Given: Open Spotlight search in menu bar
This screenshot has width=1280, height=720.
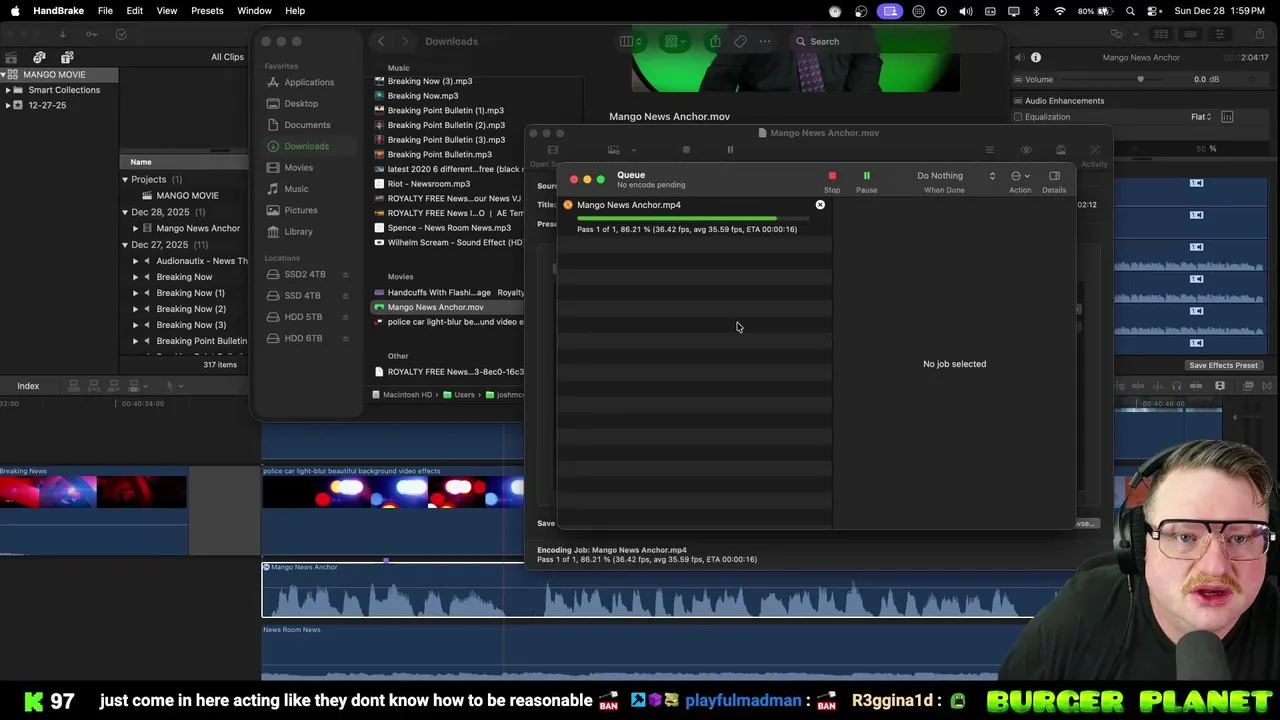Looking at the screenshot, I should pos(1130,11).
